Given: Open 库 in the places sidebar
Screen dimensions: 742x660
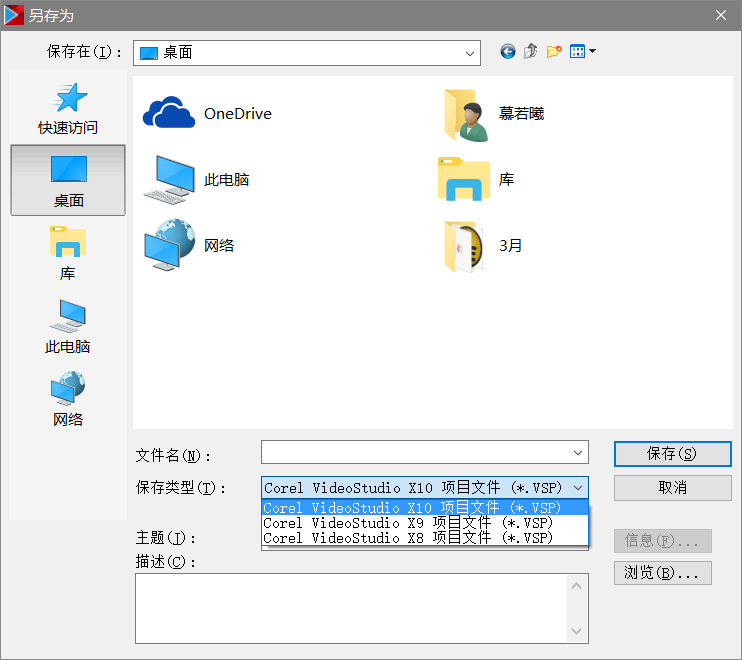Looking at the screenshot, I should point(68,253).
